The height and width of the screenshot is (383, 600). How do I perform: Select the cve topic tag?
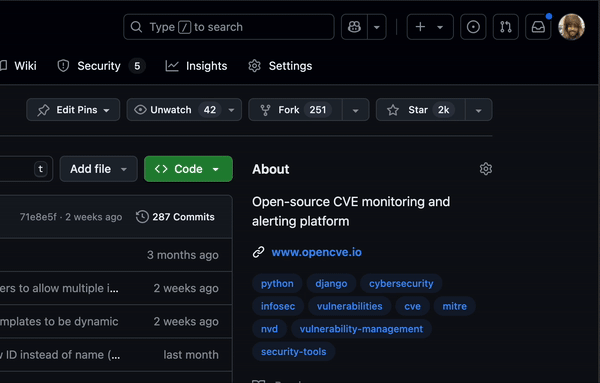[412, 306]
